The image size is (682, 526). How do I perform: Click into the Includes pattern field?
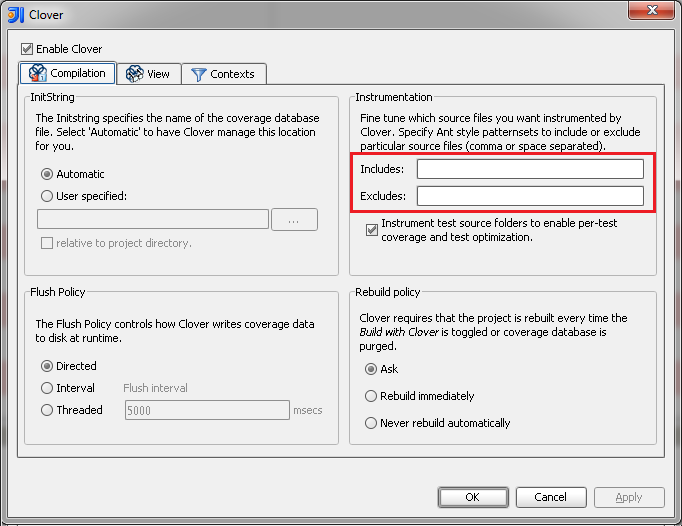pyautogui.click(x=530, y=169)
